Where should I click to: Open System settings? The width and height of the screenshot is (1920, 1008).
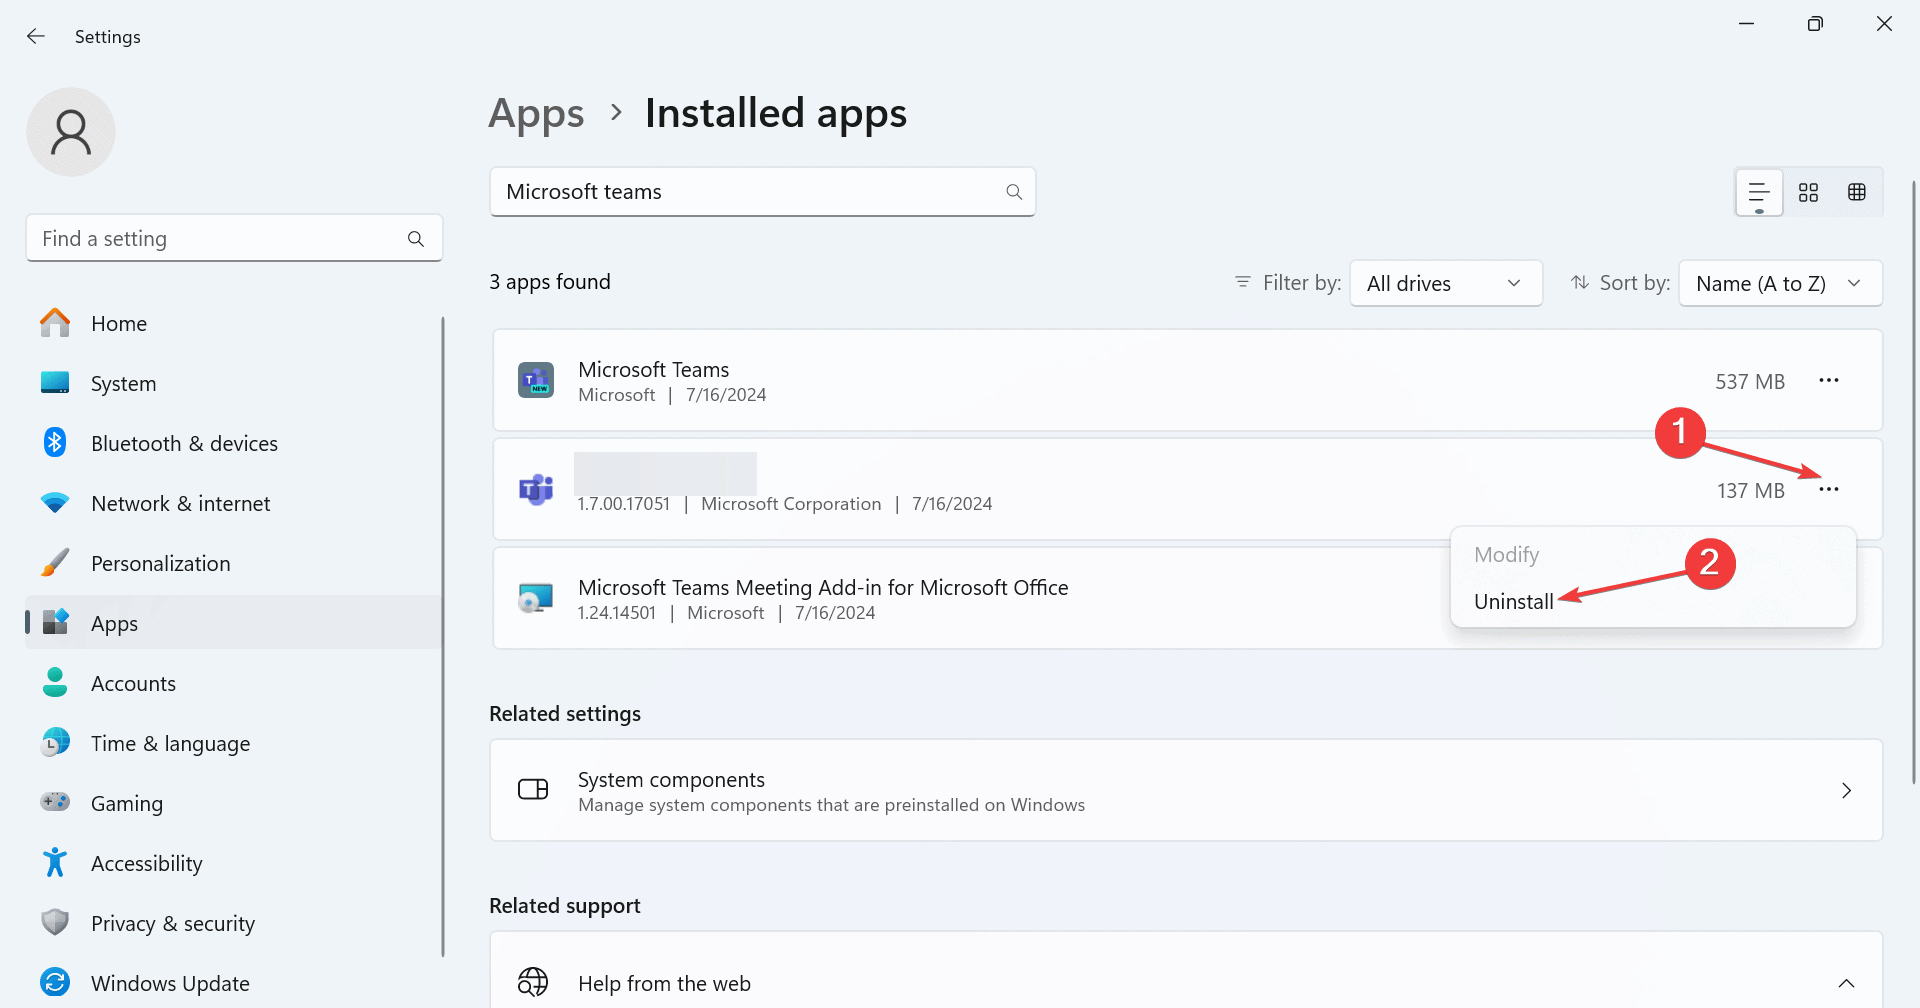pos(235,383)
